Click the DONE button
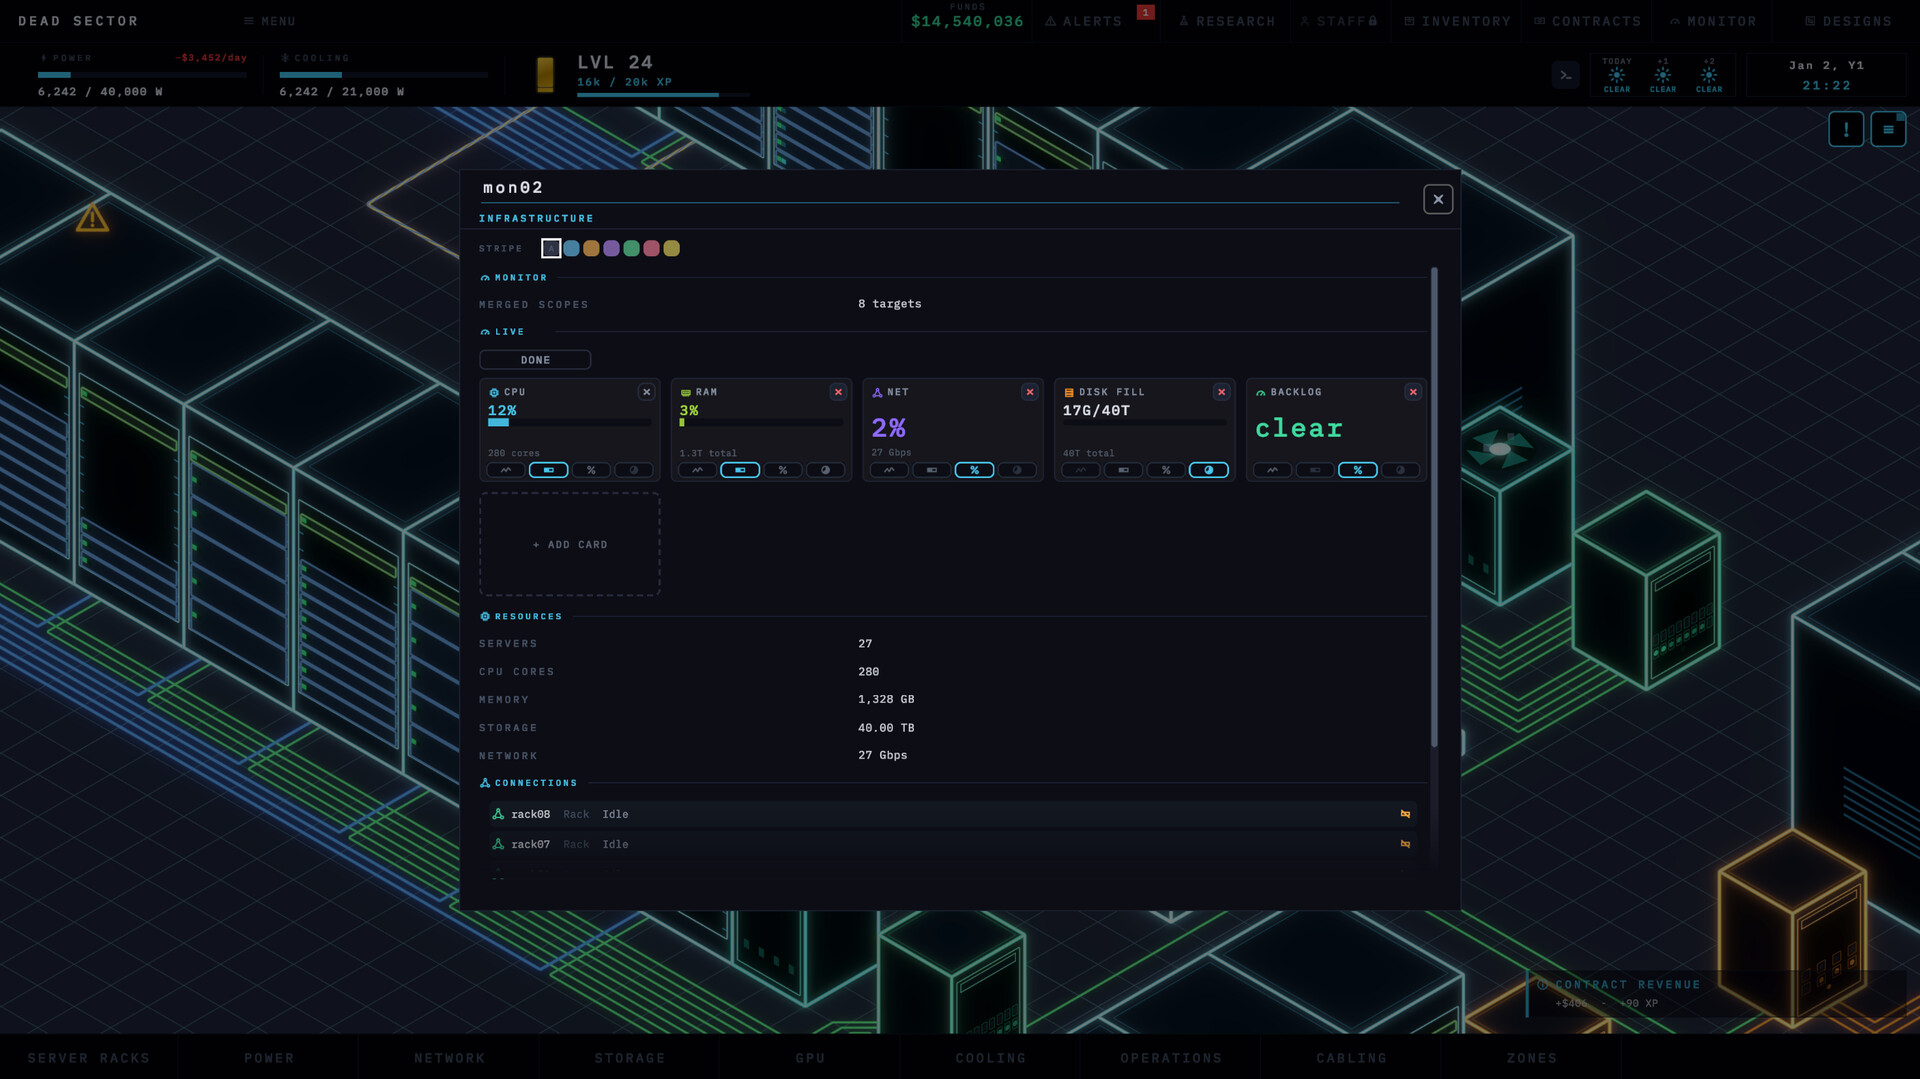This screenshot has height=1079, width=1920. coord(535,360)
